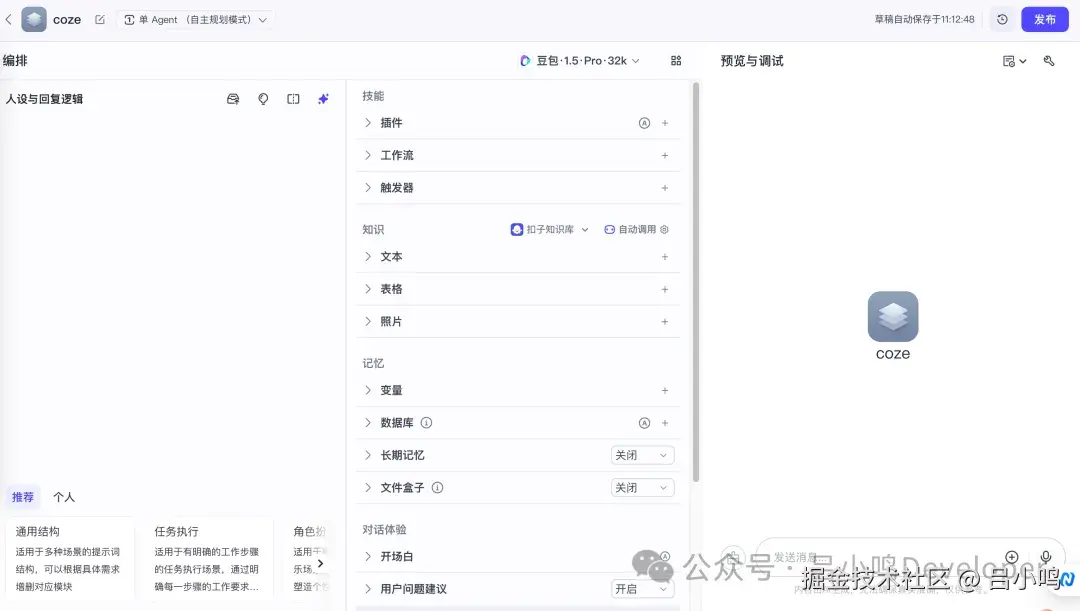Open the 扣子知识库 dropdown

(x=550, y=229)
